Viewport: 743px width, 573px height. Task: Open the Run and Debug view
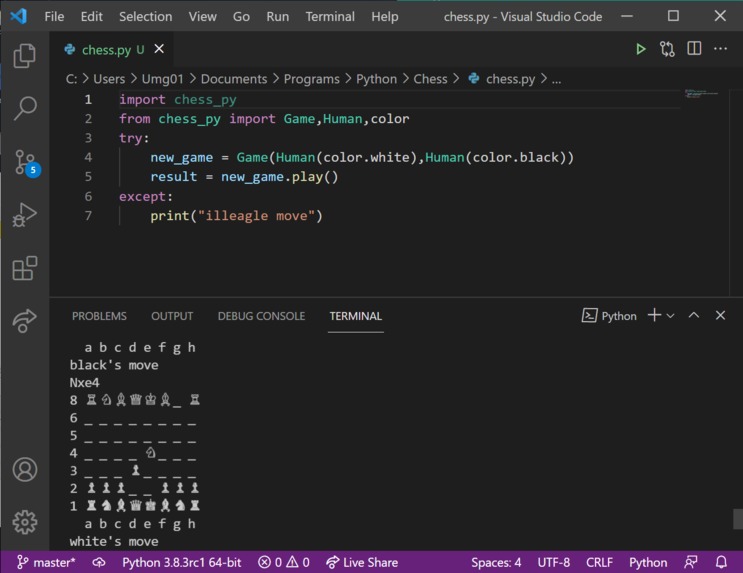[25, 215]
